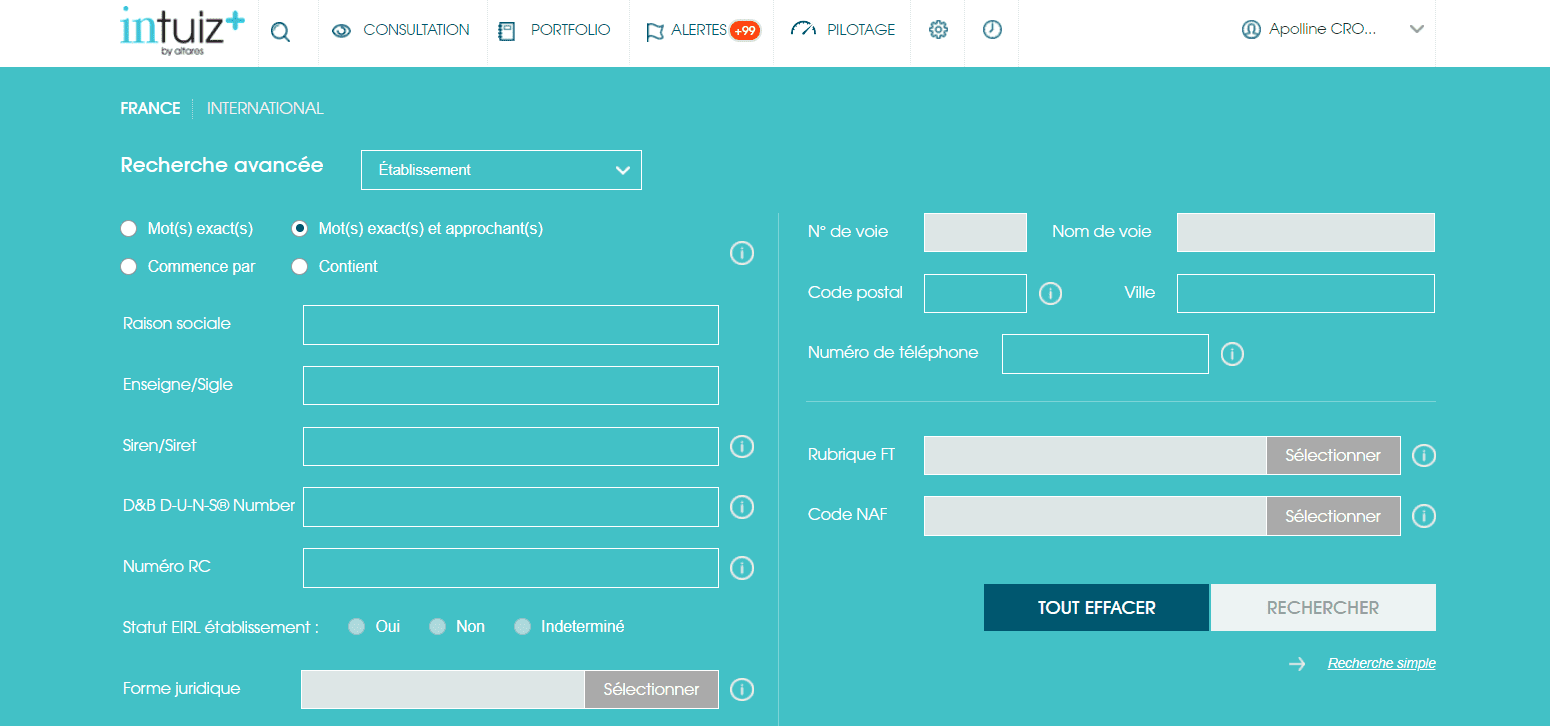Screen dimensions: 1550x726
Task: Focus the Ville field
Action: (1306, 293)
